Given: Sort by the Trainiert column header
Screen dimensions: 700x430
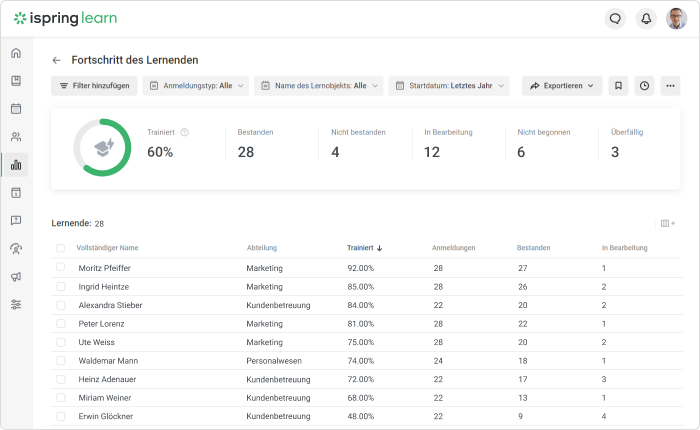Looking at the screenshot, I should click(x=364, y=248).
